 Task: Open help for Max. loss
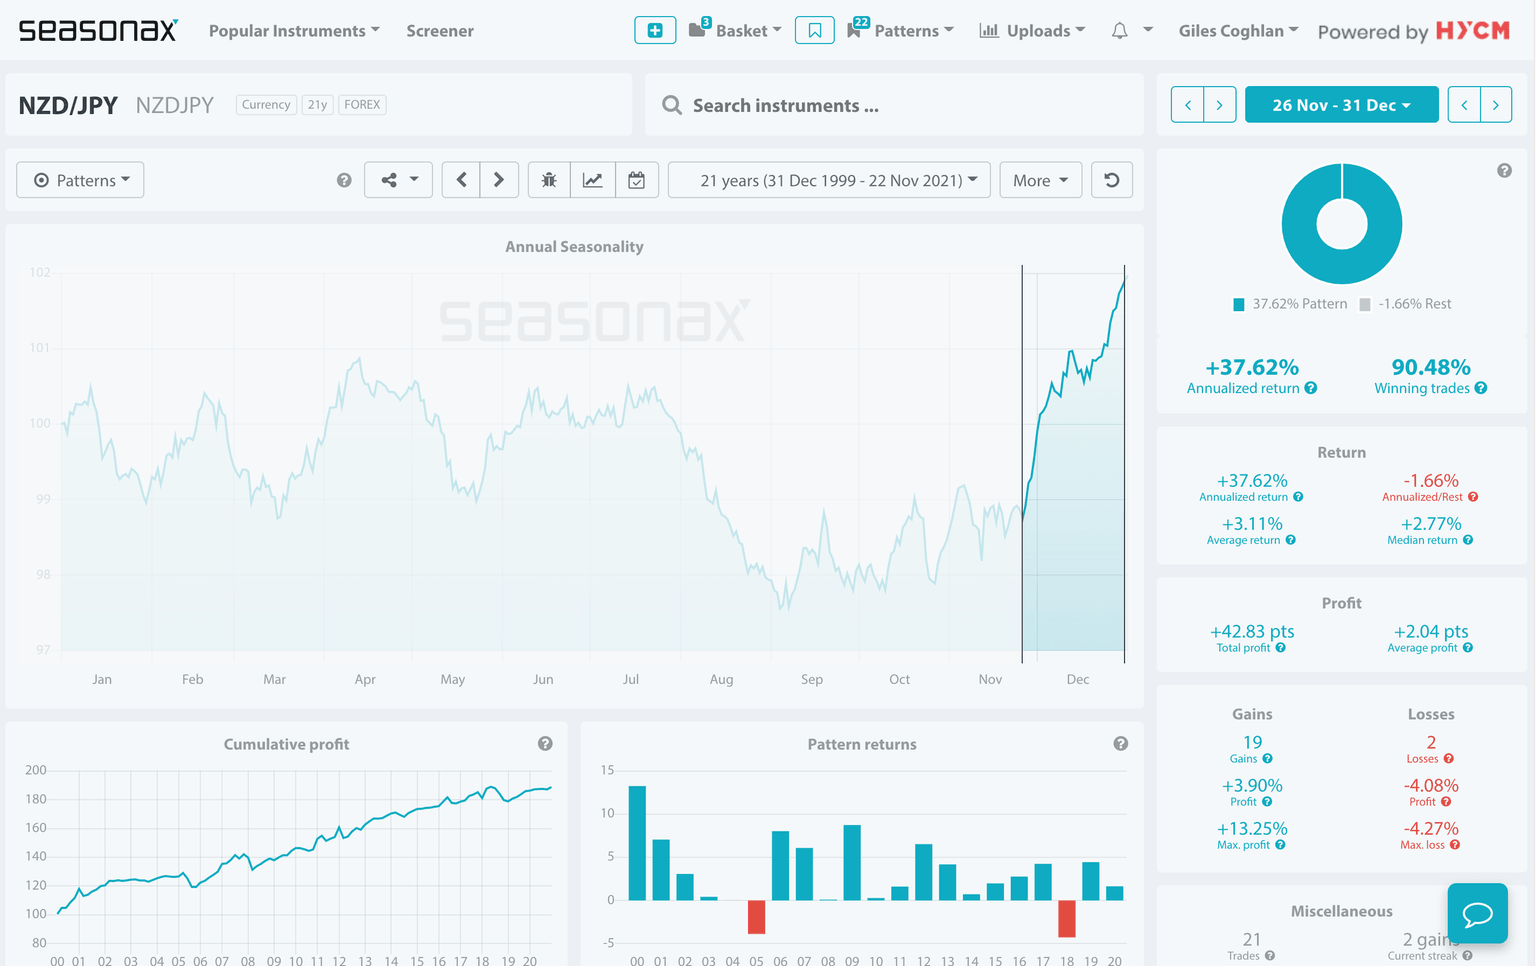(1455, 845)
